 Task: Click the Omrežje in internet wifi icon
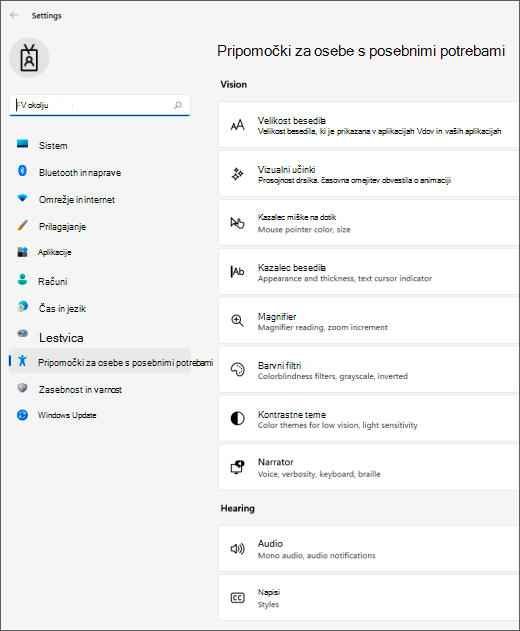click(x=23, y=198)
